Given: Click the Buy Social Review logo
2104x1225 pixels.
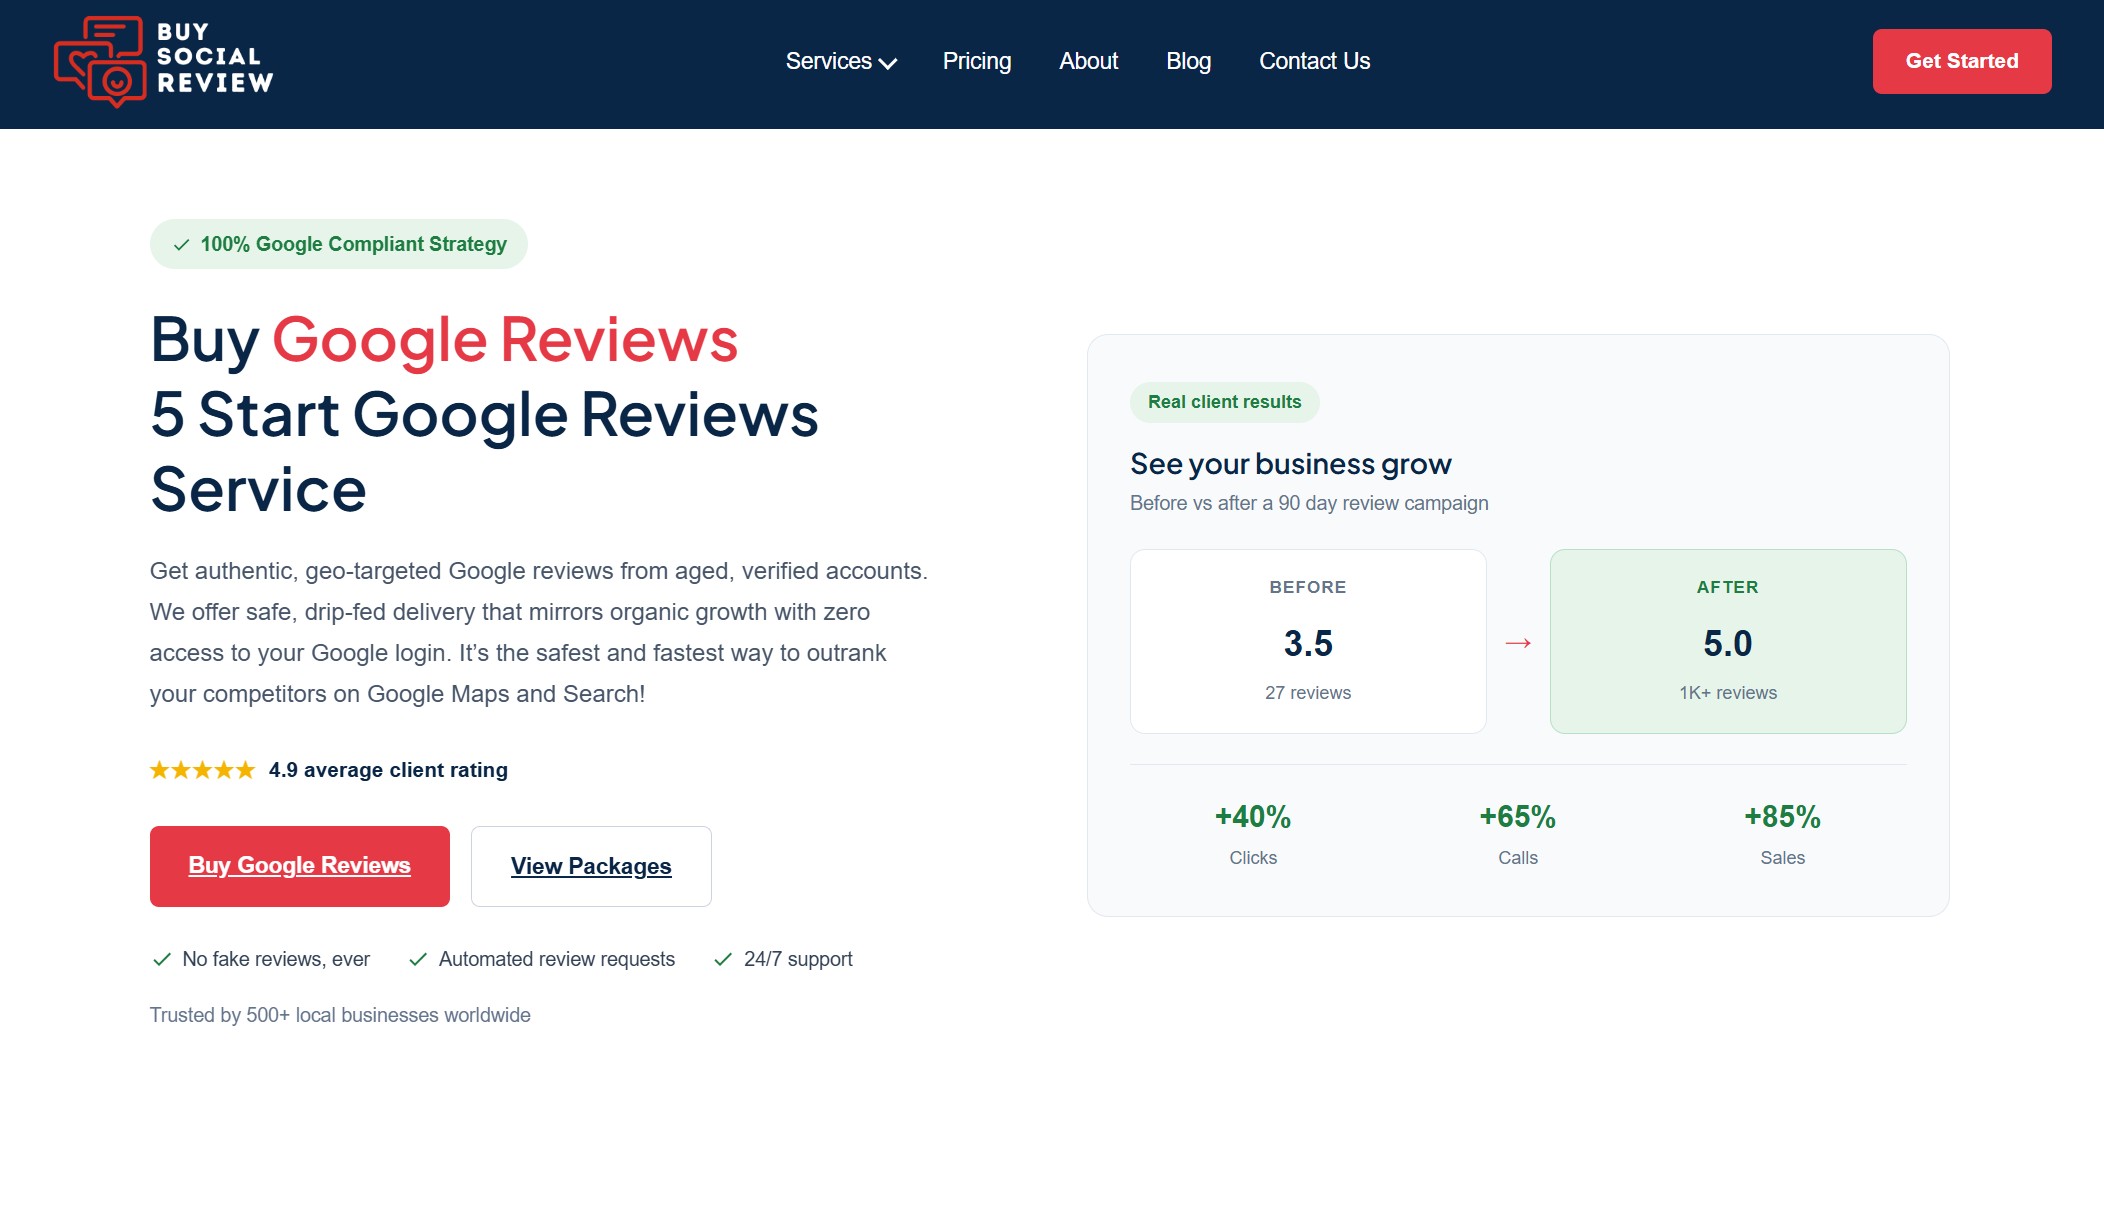Looking at the screenshot, I should (x=163, y=62).
